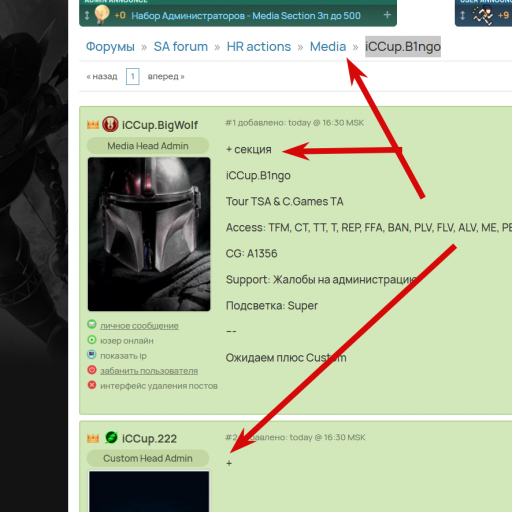Expand the admin announce with plus sign
This screenshot has height=512, width=512.
click(387, 15)
